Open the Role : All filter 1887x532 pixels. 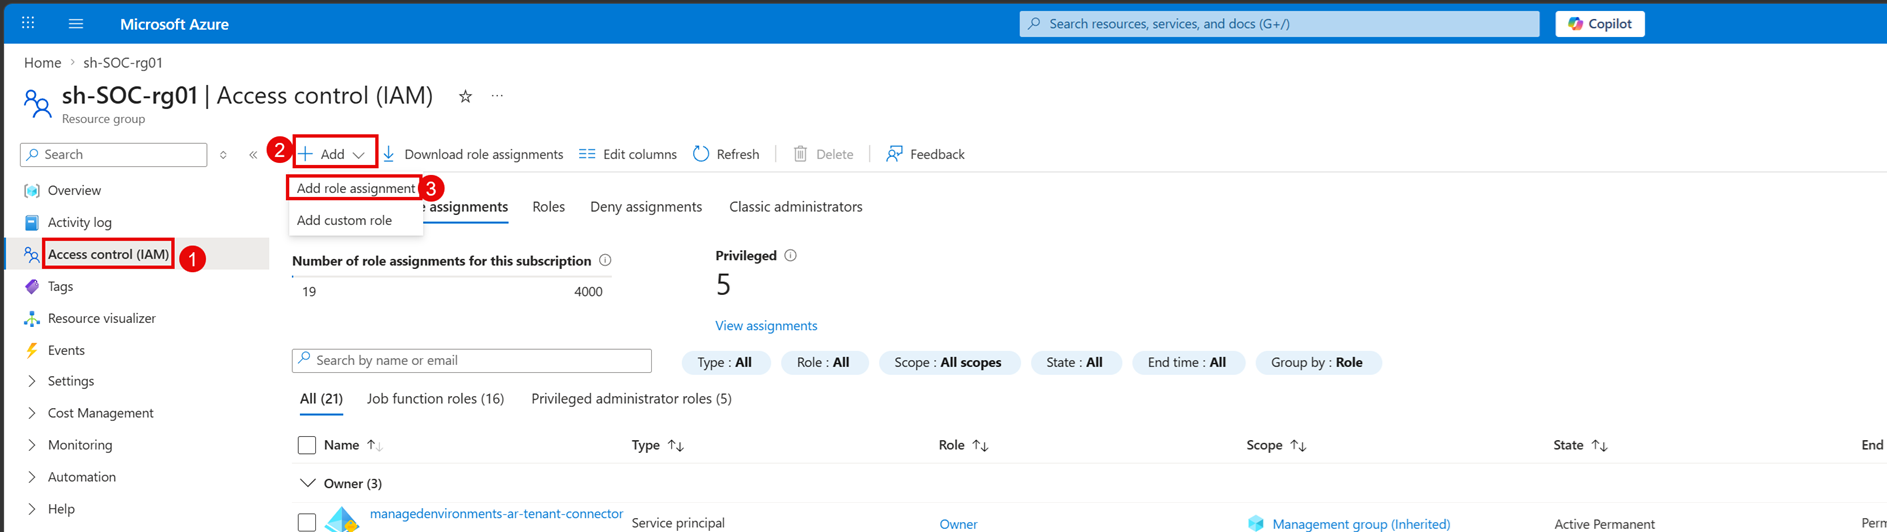(823, 362)
